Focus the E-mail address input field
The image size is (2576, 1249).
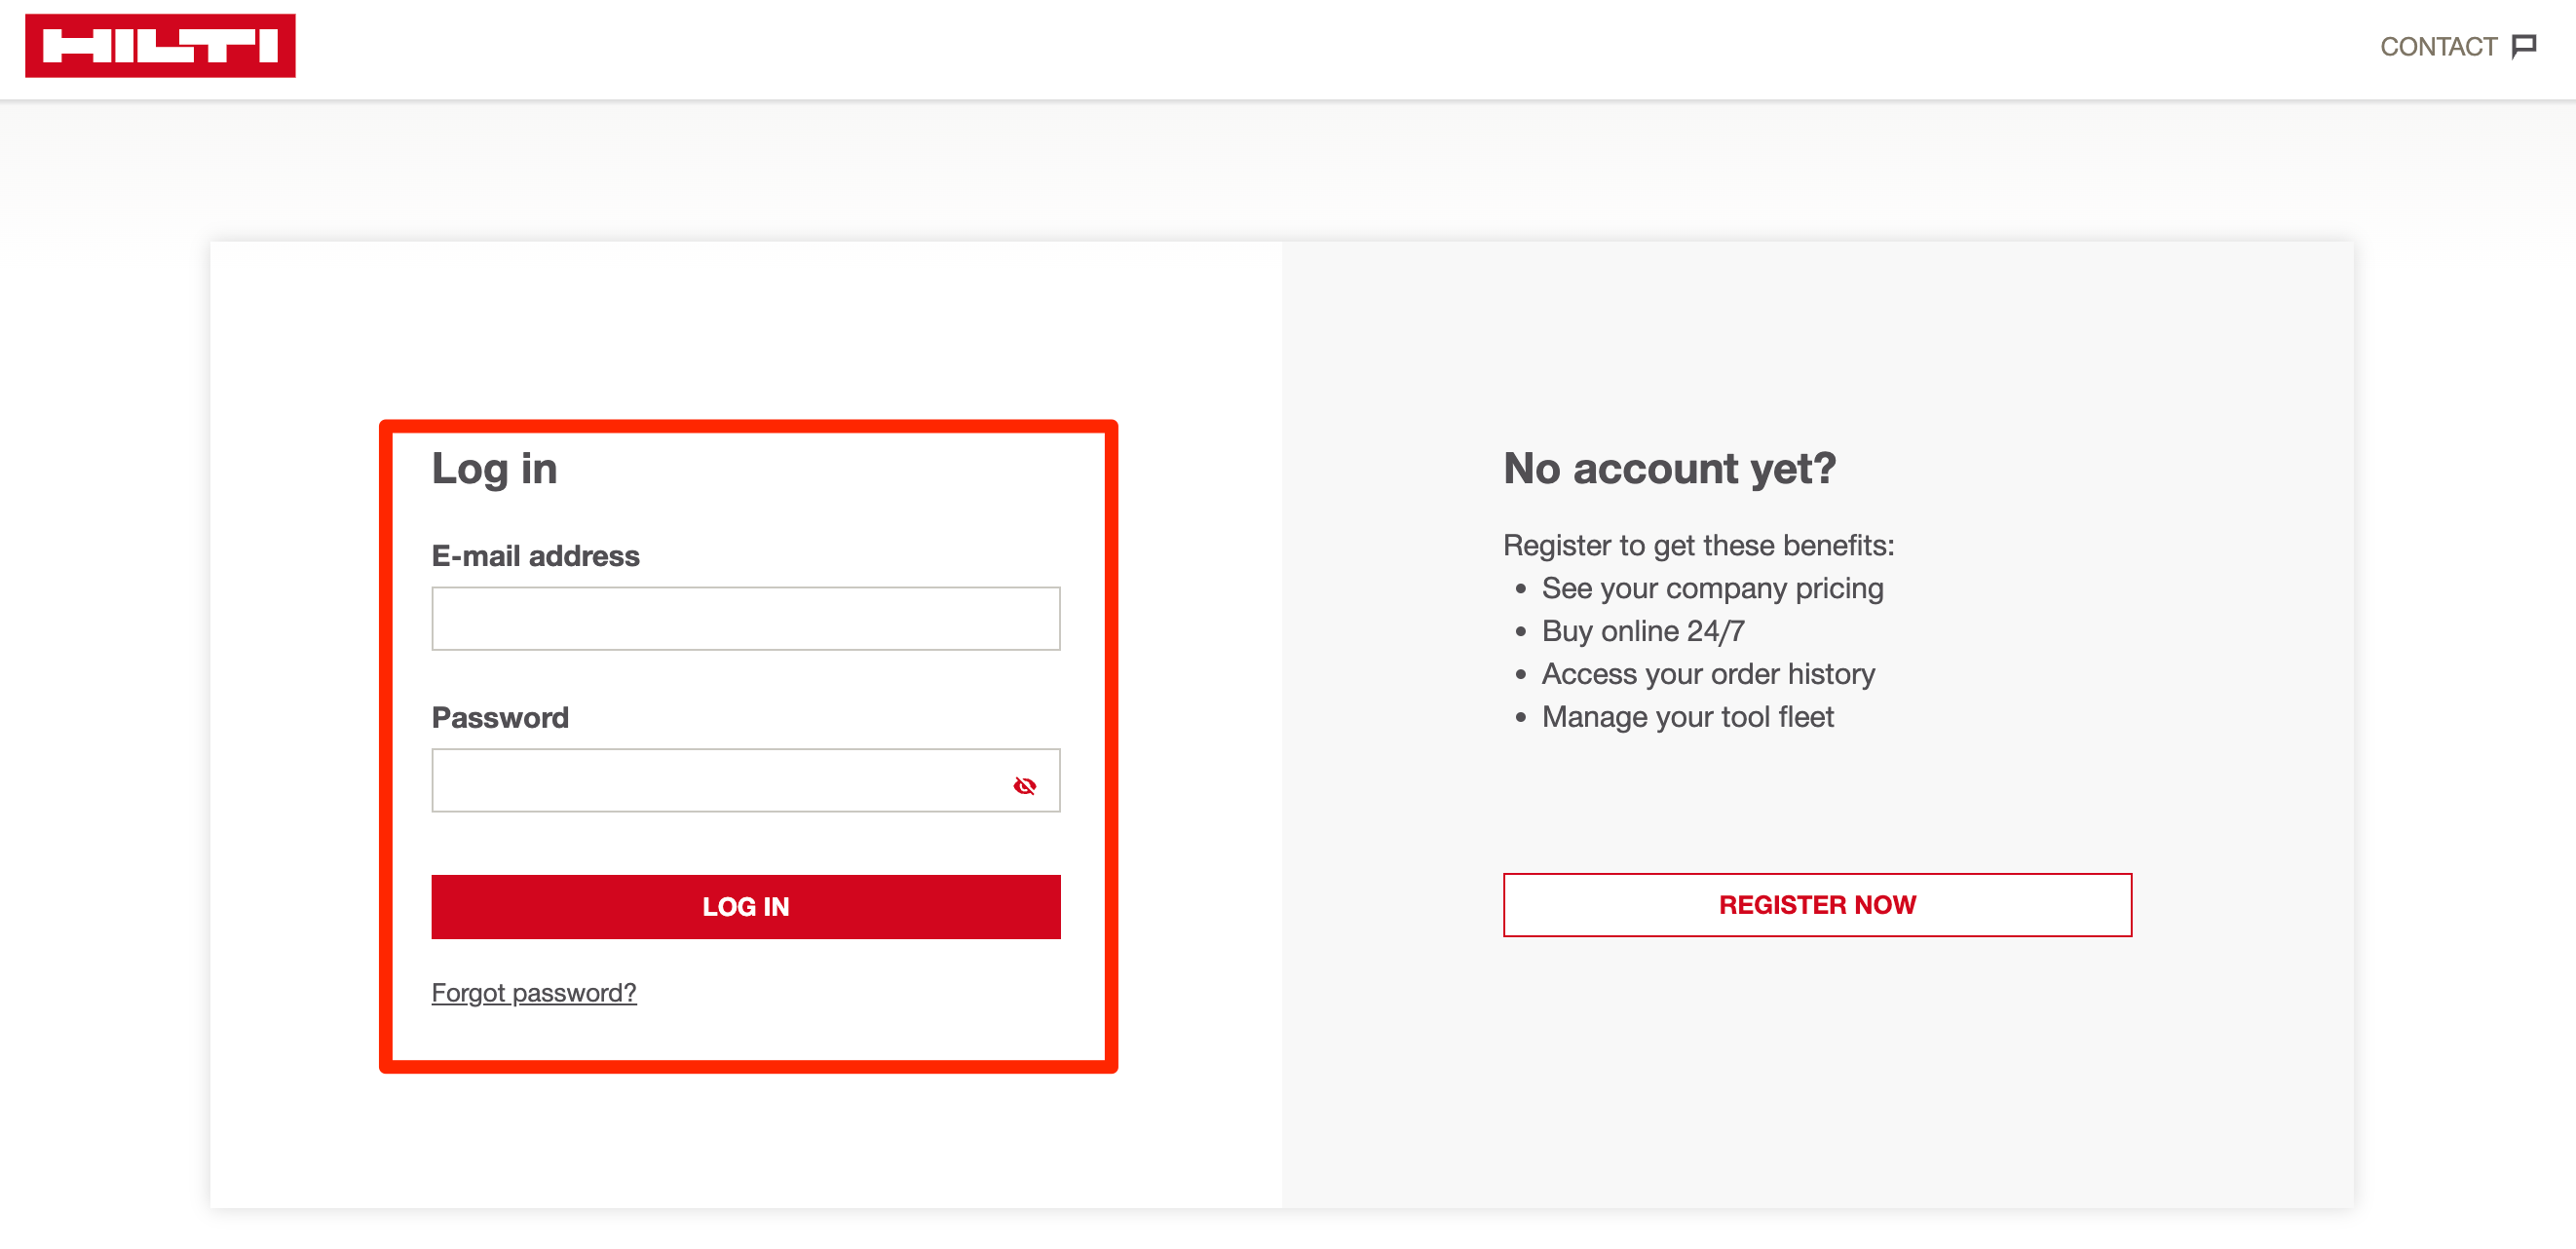(x=746, y=619)
